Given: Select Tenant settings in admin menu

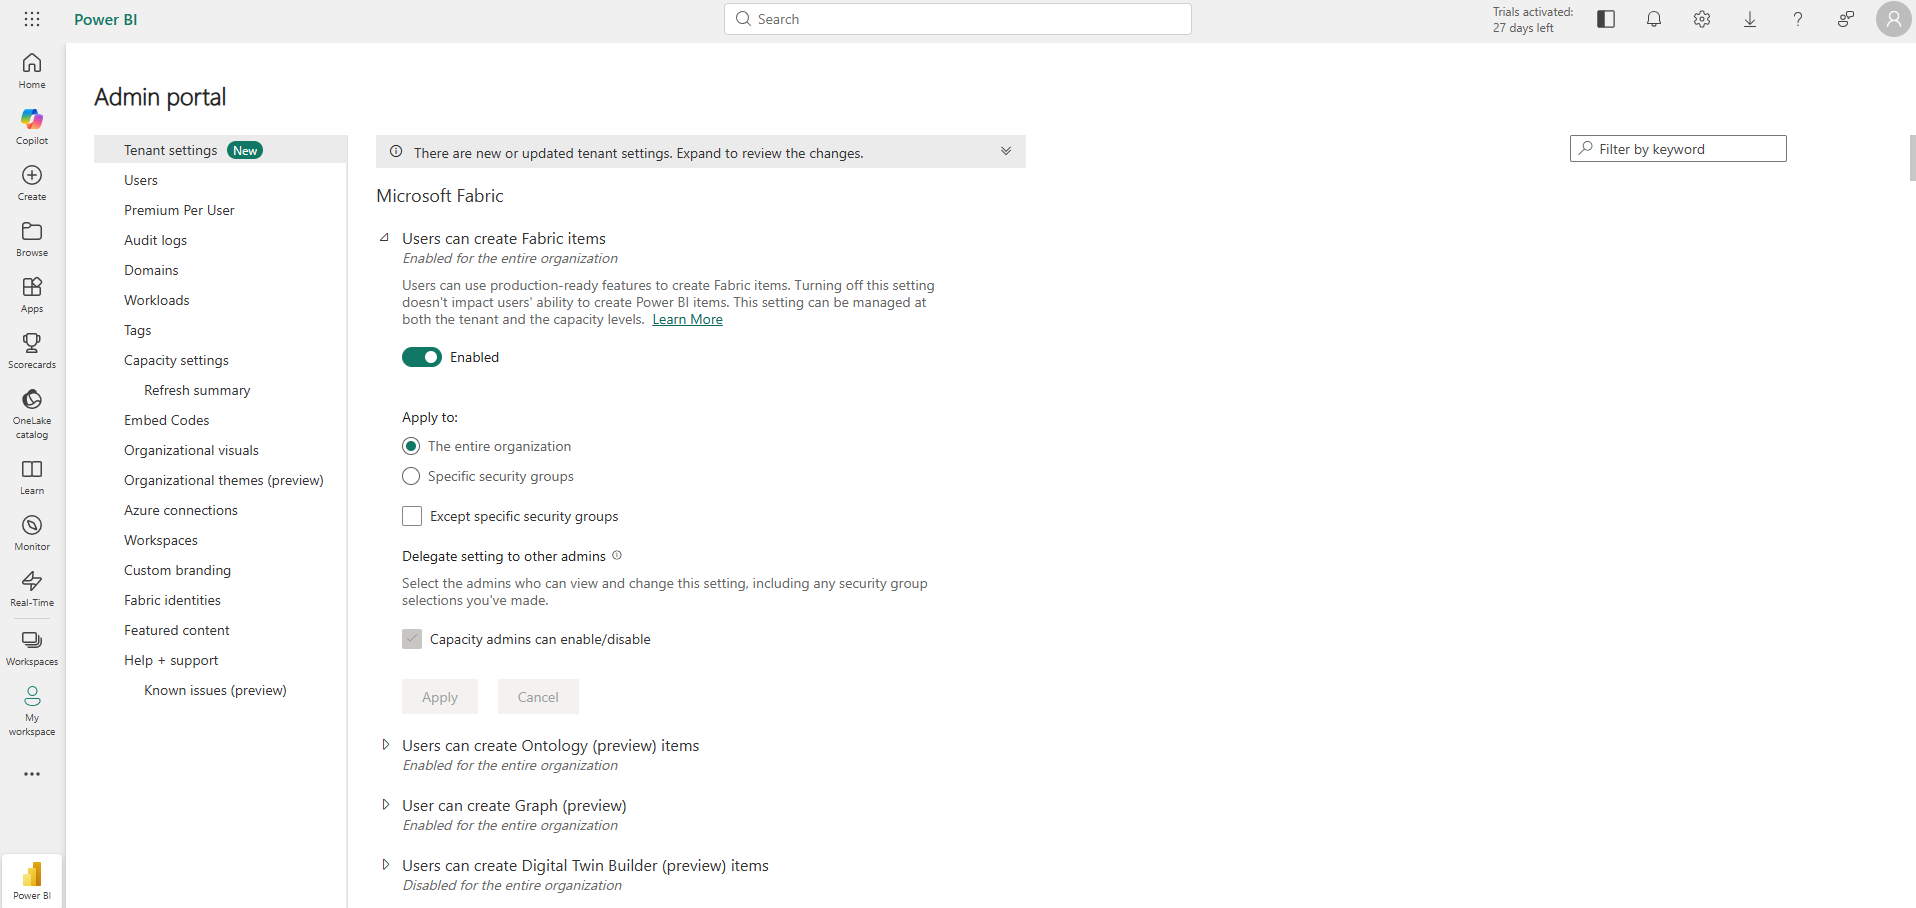Looking at the screenshot, I should point(220,150).
